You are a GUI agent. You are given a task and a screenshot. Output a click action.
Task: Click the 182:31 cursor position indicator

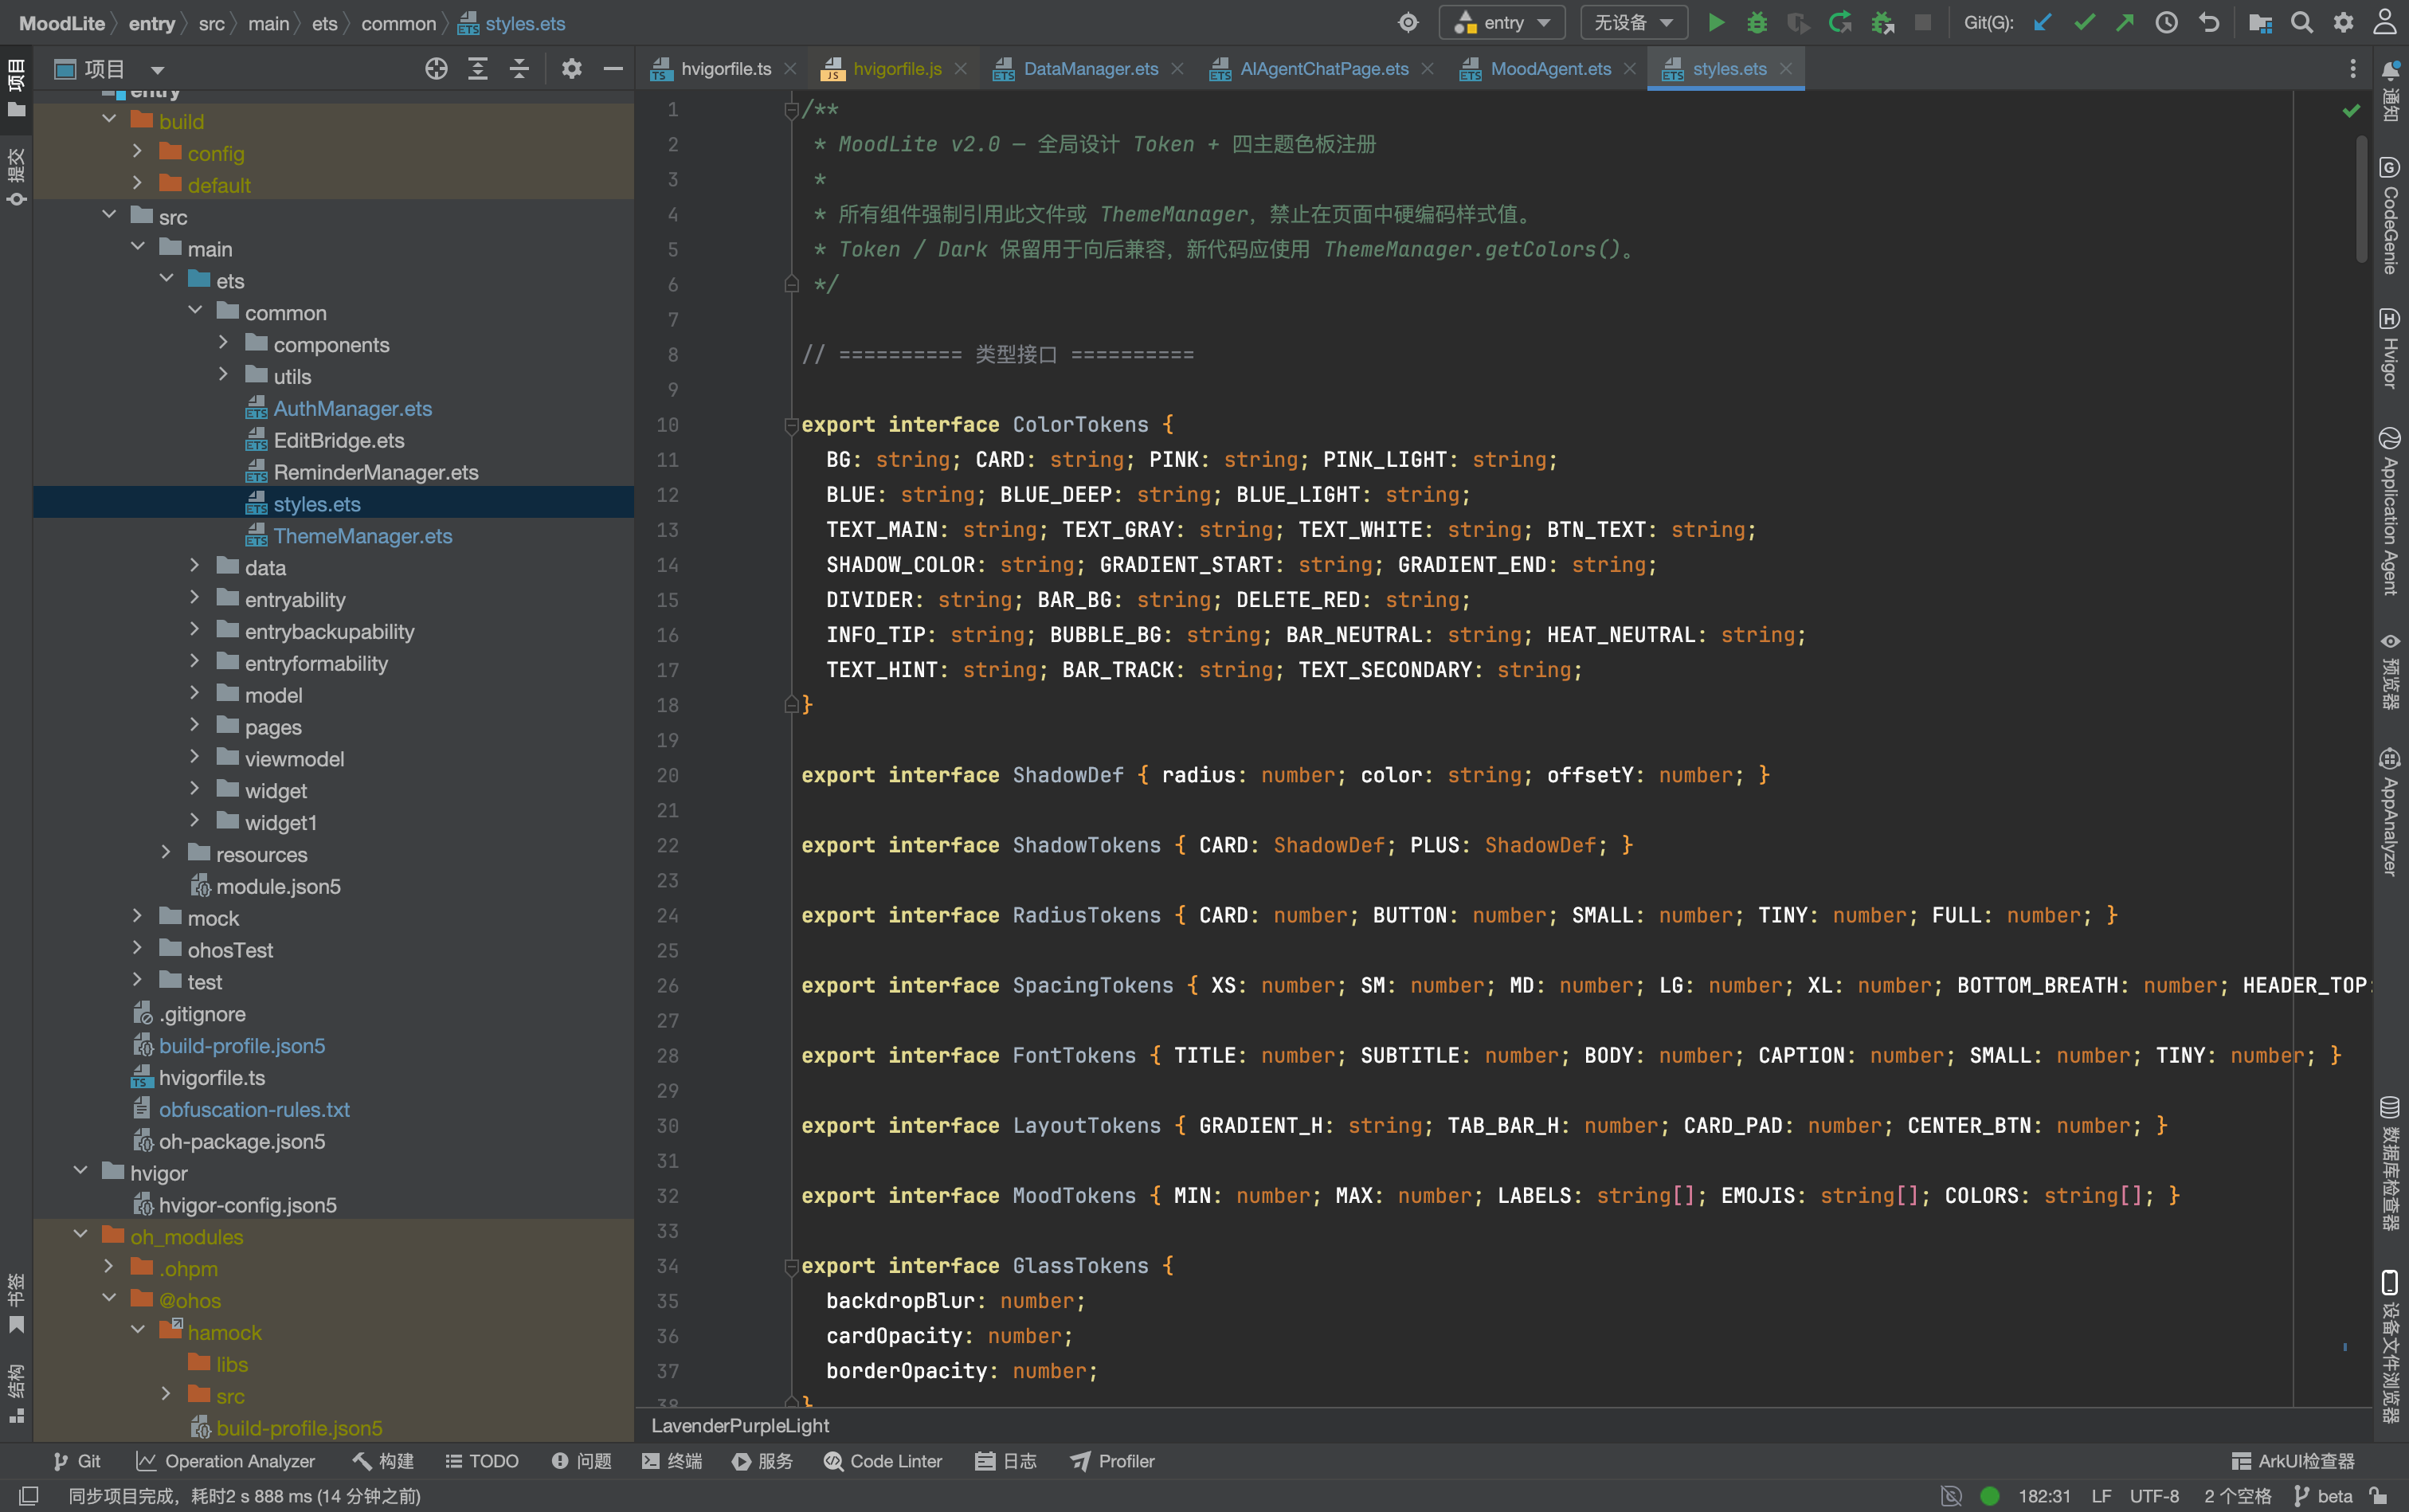click(x=2044, y=1497)
